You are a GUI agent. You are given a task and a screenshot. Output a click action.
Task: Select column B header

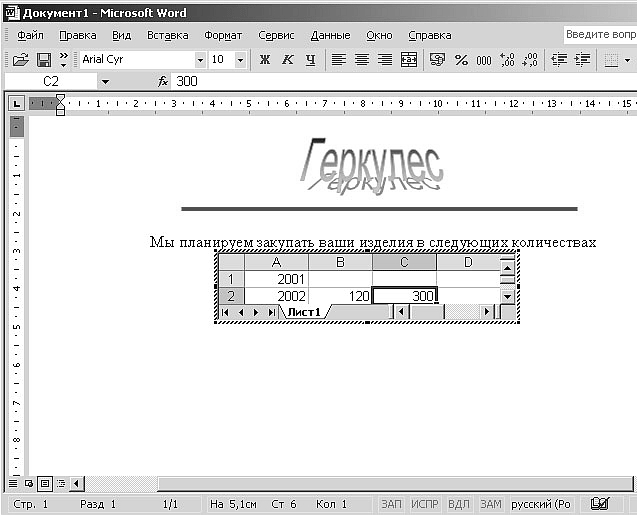[x=340, y=262]
